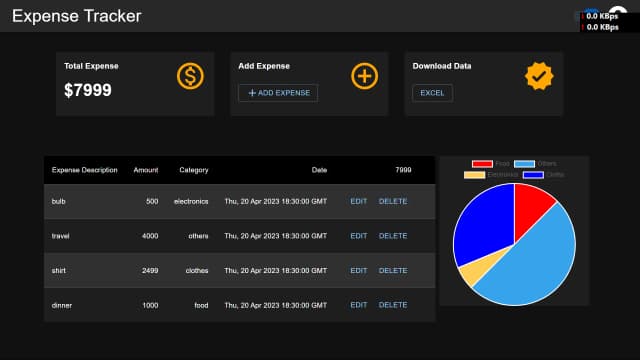Image resolution: width=640 pixels, height=360 pixels.
Task: Click the date cell in bulb row
Action: pos(276,201)
